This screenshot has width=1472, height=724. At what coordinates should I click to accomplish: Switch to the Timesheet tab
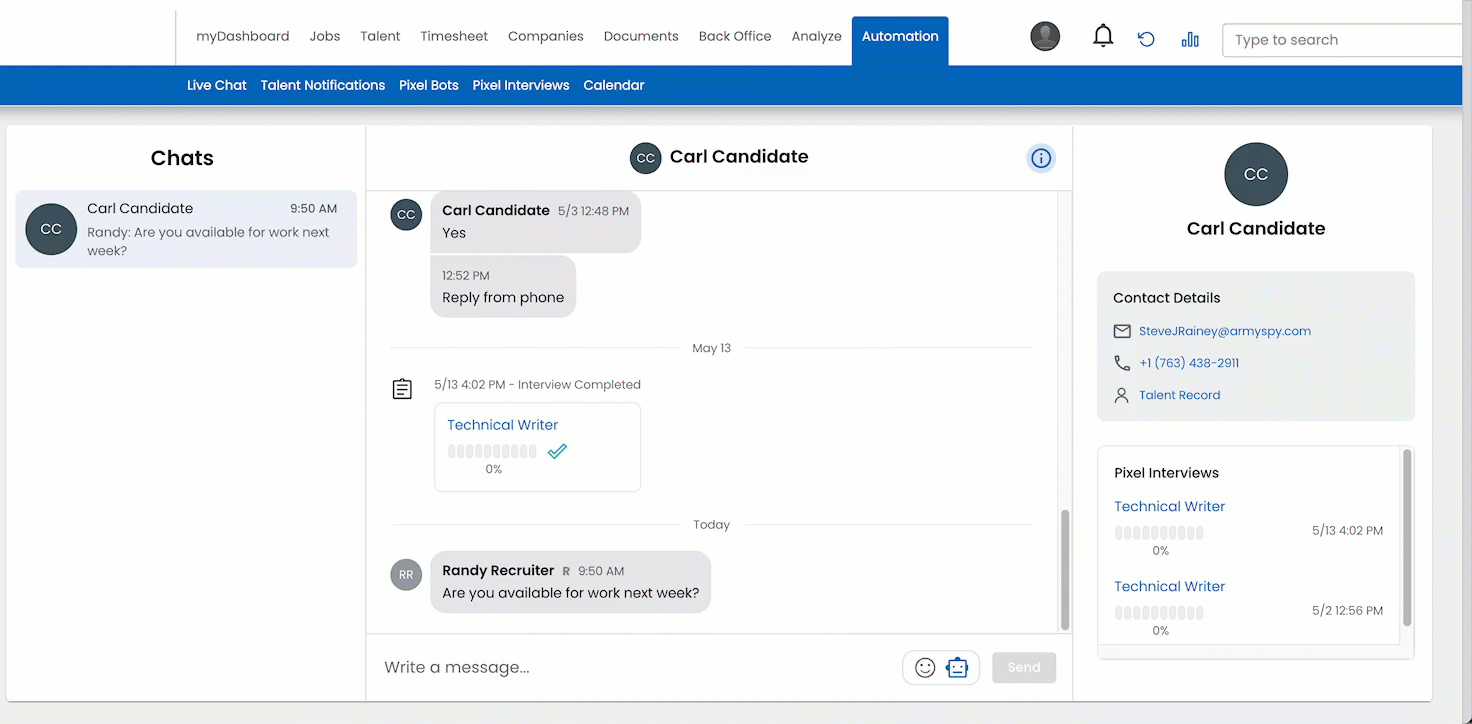454,36
